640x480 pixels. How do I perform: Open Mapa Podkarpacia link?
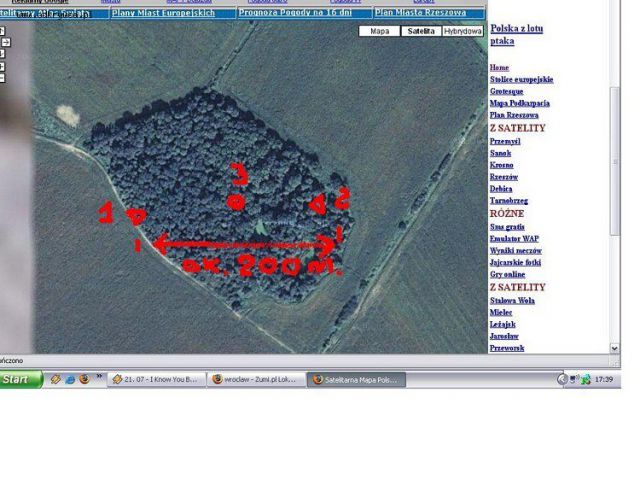click(x=520, y=103)
